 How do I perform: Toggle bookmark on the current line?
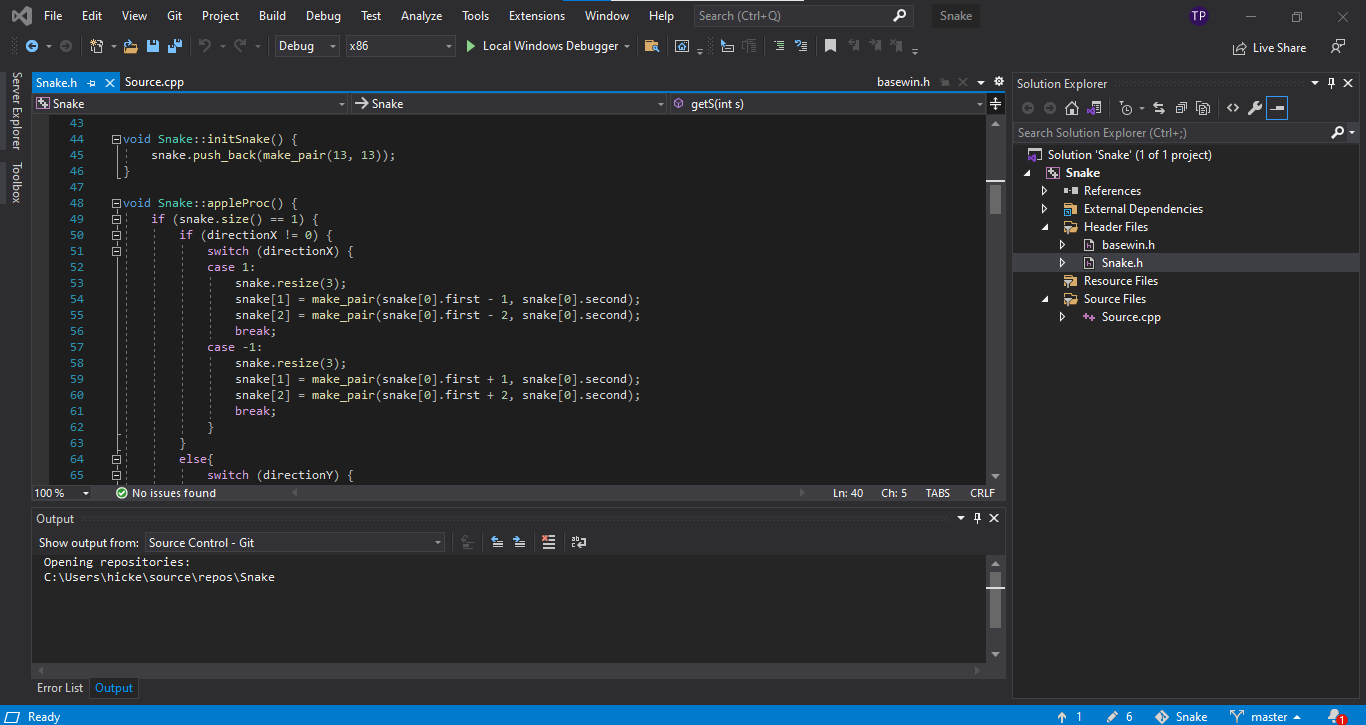(x=830, y=46)
